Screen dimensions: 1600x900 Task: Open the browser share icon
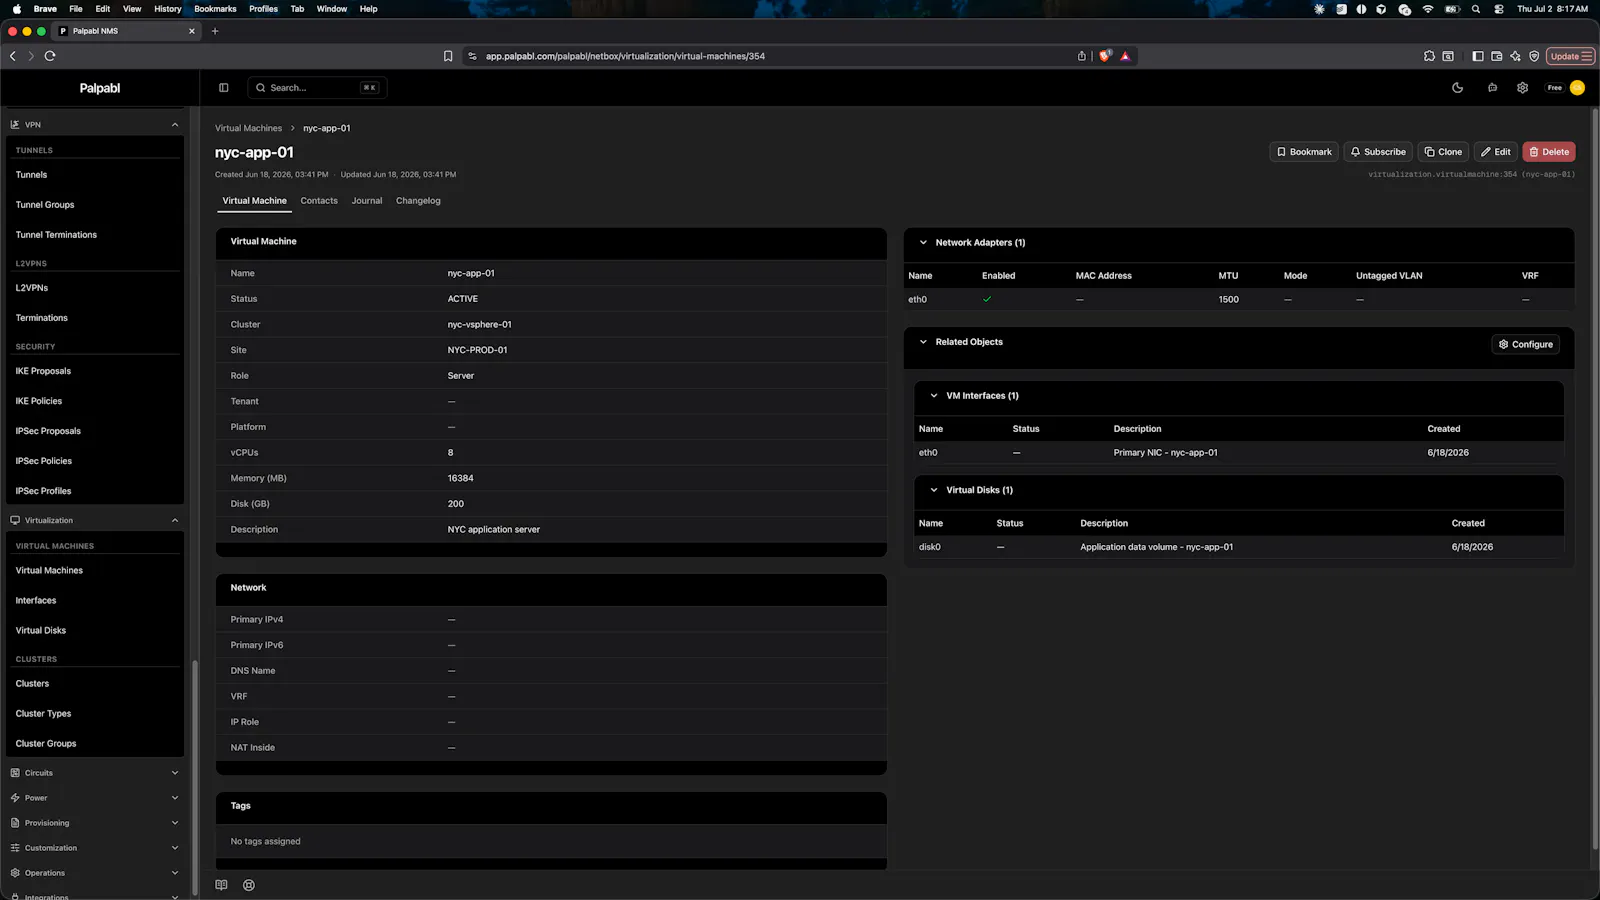(1082, 56)
